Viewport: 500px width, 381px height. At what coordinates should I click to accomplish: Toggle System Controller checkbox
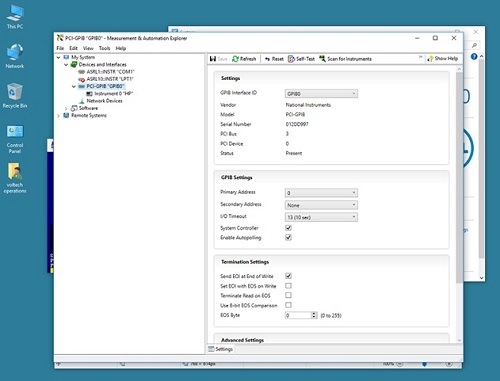click(x=288, y=228)
